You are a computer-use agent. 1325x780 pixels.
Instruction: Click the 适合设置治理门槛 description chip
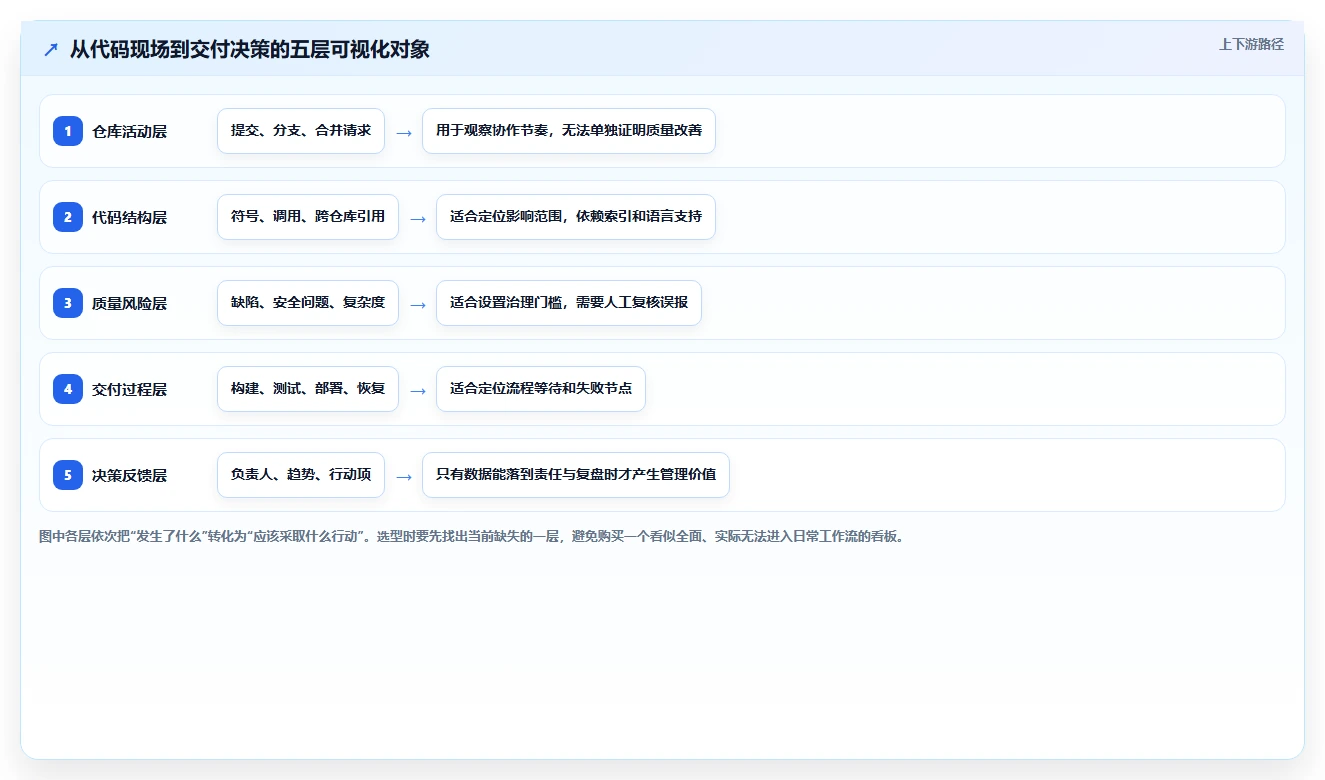(x=569, y=303)
